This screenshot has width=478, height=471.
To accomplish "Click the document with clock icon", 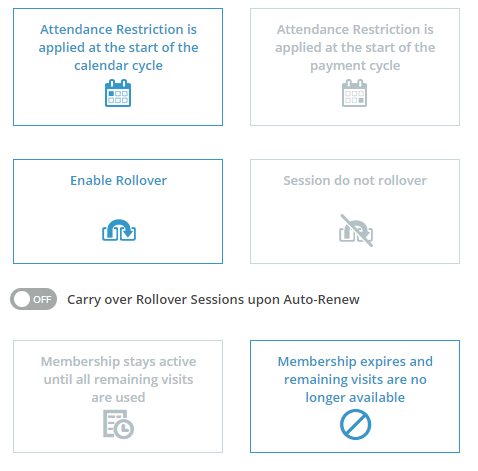I will click(x=118, y=424).
